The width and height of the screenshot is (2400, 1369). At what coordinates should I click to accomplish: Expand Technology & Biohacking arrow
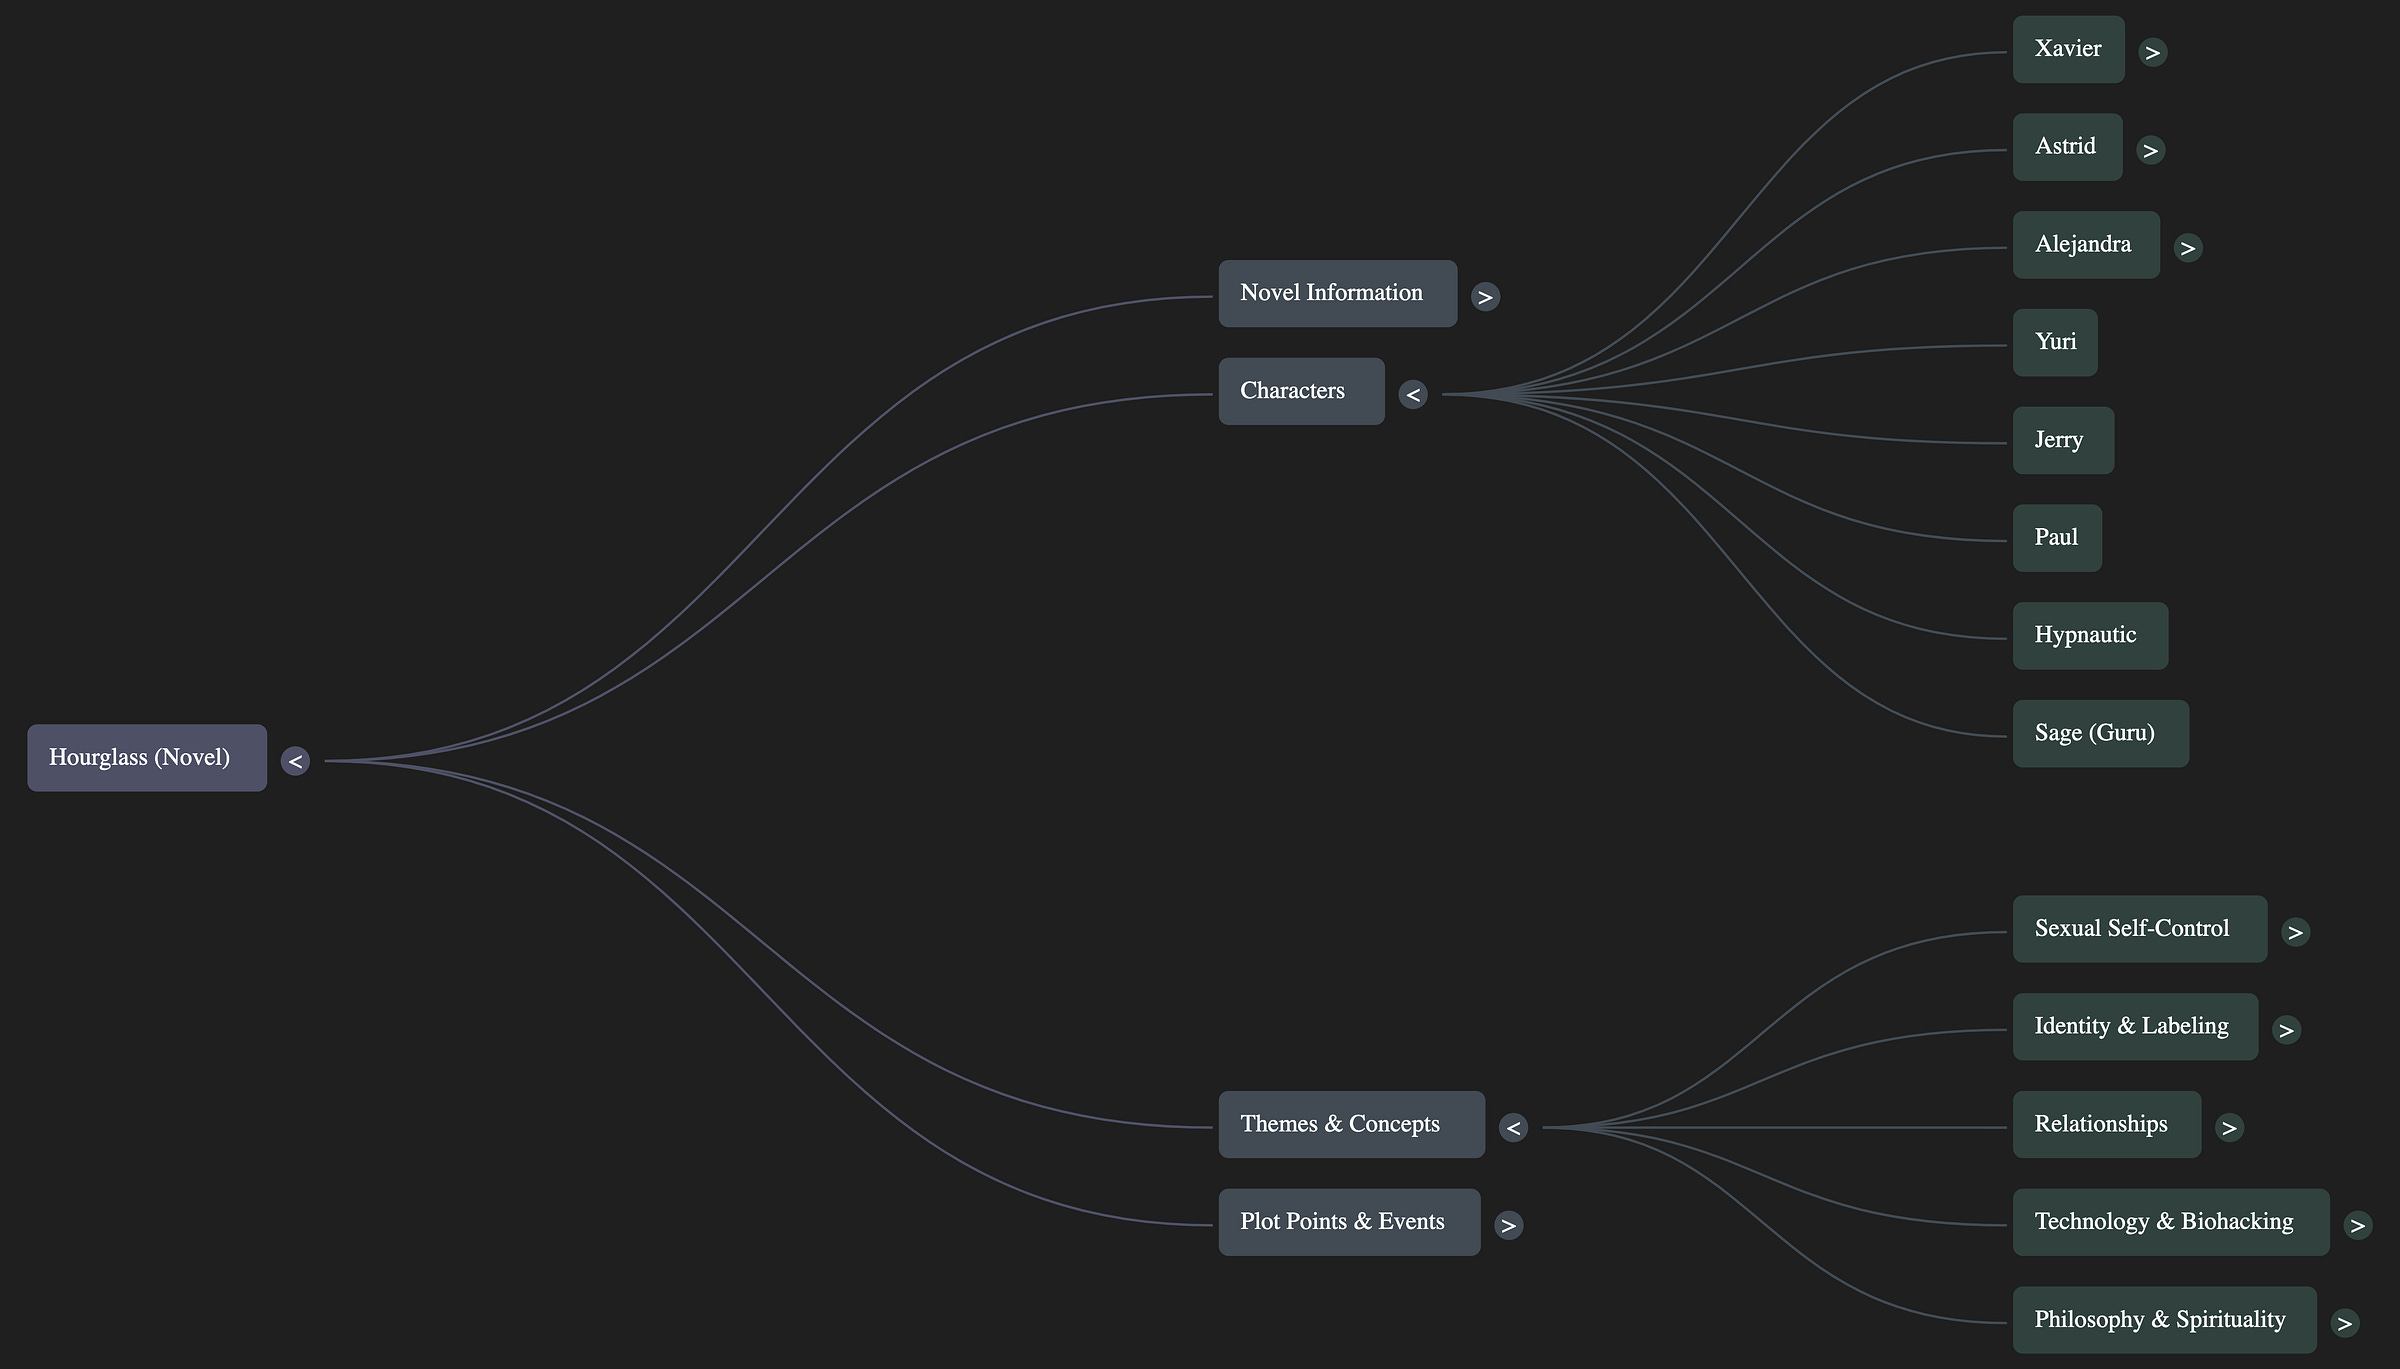(x=2357, y=1225)
